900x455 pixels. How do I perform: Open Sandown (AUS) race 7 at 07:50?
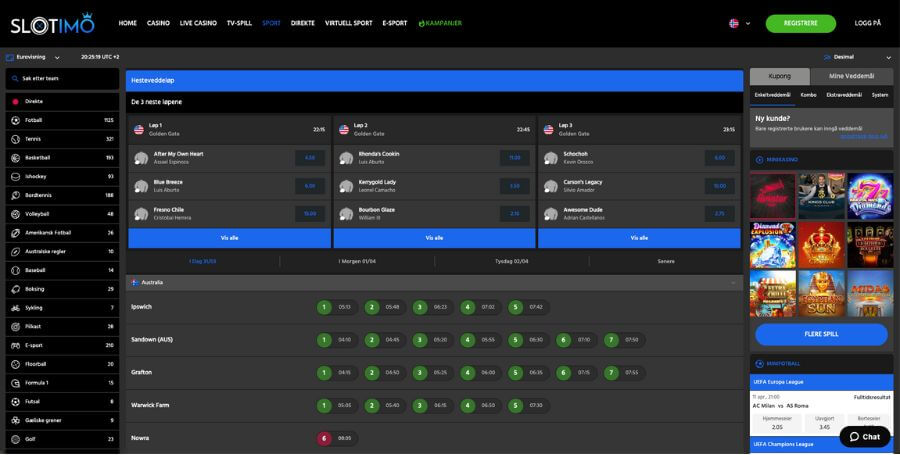coord(624,340)
